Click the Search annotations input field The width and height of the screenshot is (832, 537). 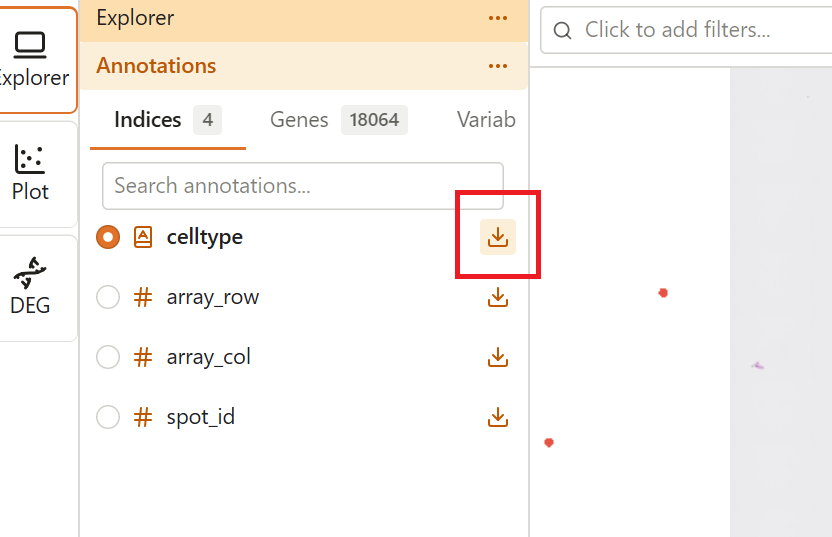(302, 186)
